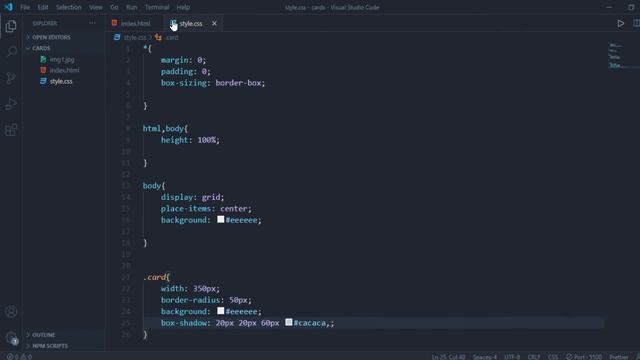
Task: Open the Manage gear icon
Action: pos(11,338)
